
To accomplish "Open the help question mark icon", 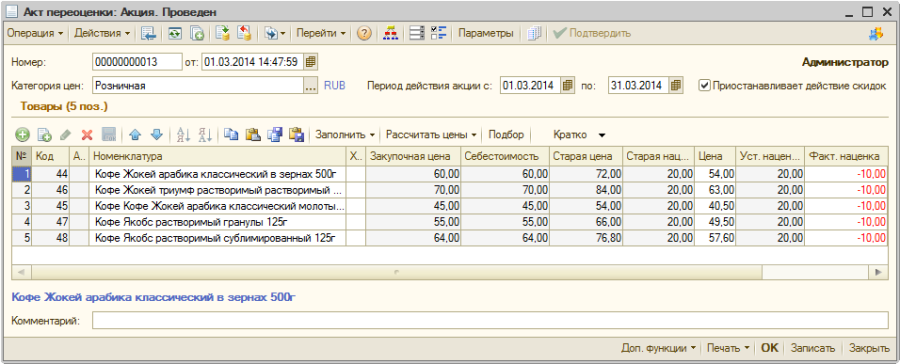I will [364, 34].
